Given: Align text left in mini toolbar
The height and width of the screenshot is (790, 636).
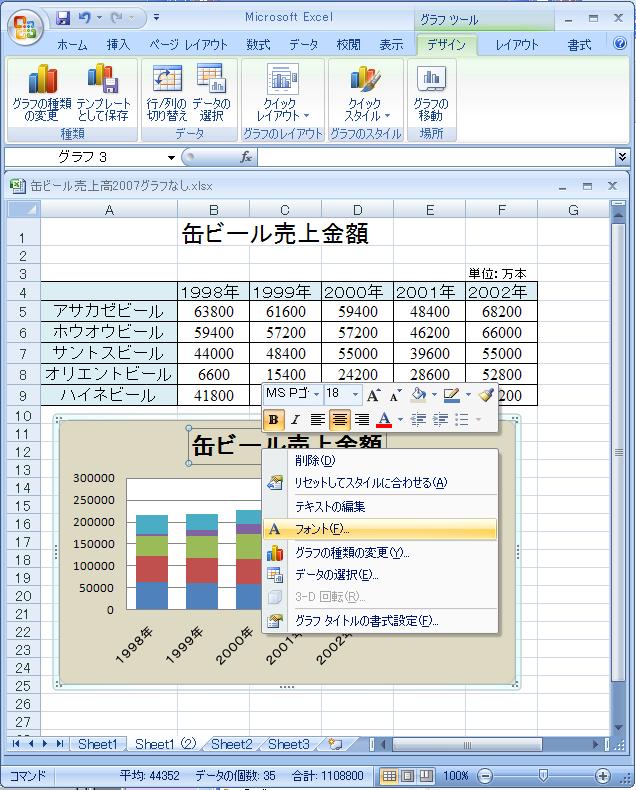Looking at the screenshot, I should tap(317, 419).
